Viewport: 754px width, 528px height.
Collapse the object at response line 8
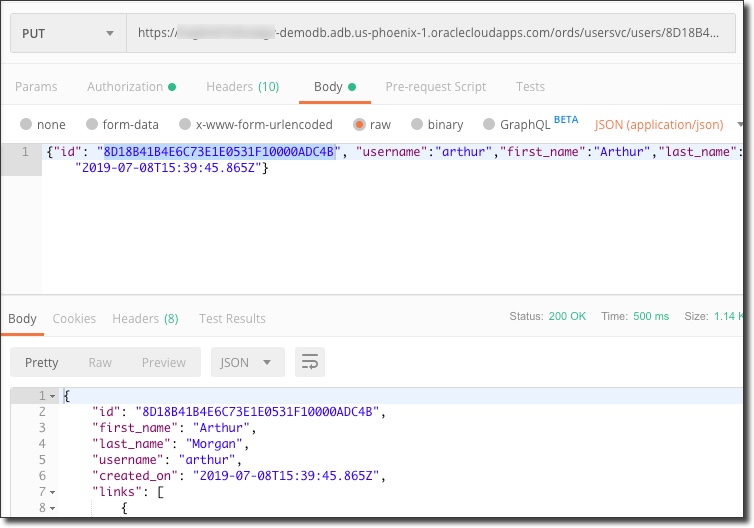pyautogui.click(x=52, y=508)
